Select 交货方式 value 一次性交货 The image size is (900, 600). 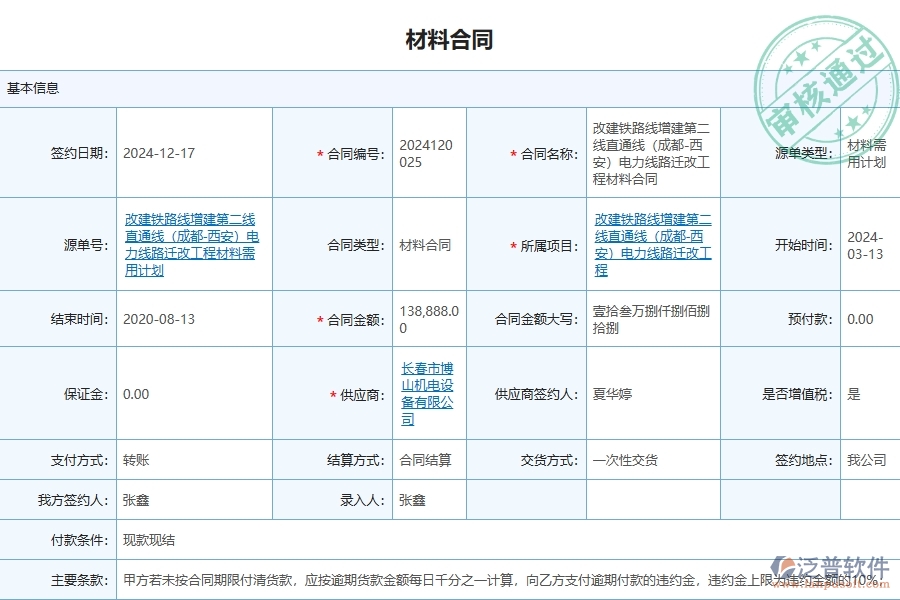(x=630, y=460)
